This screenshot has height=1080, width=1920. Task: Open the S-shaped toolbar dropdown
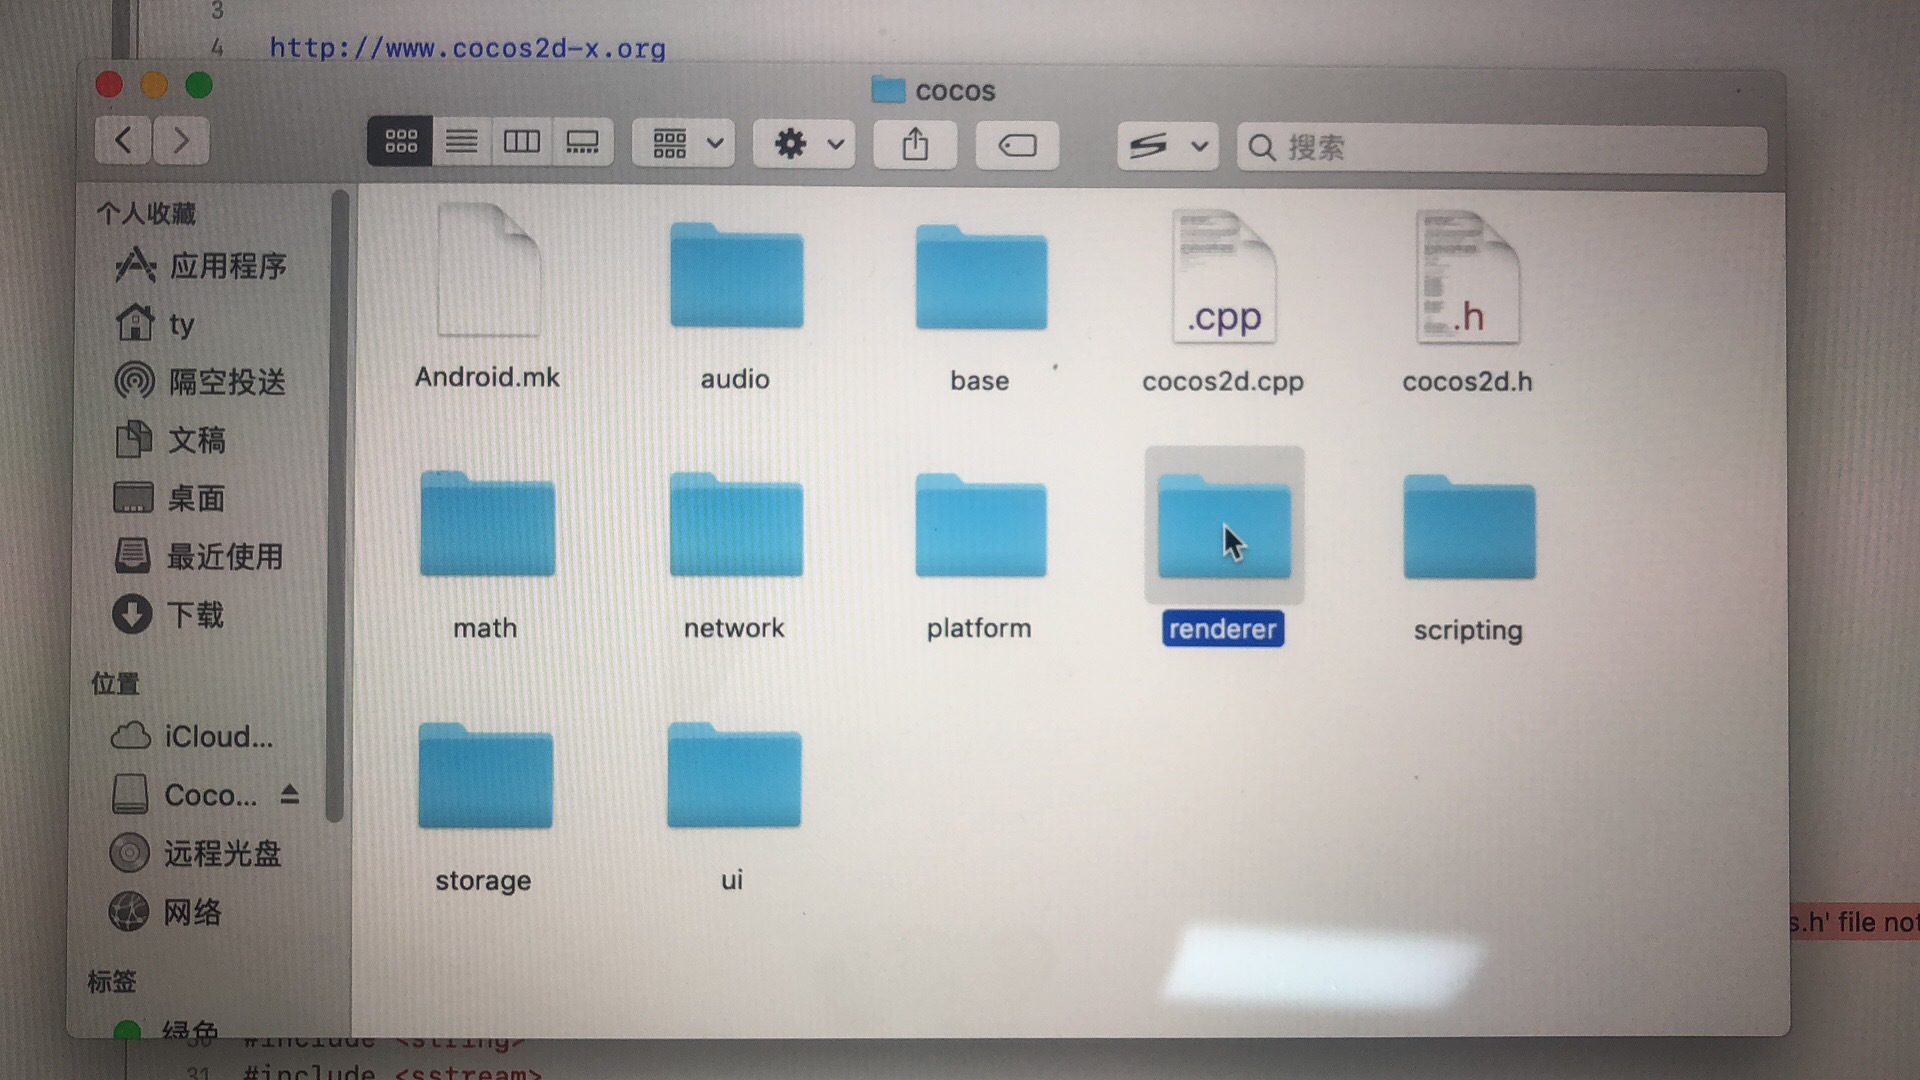tap(1167, 147)
